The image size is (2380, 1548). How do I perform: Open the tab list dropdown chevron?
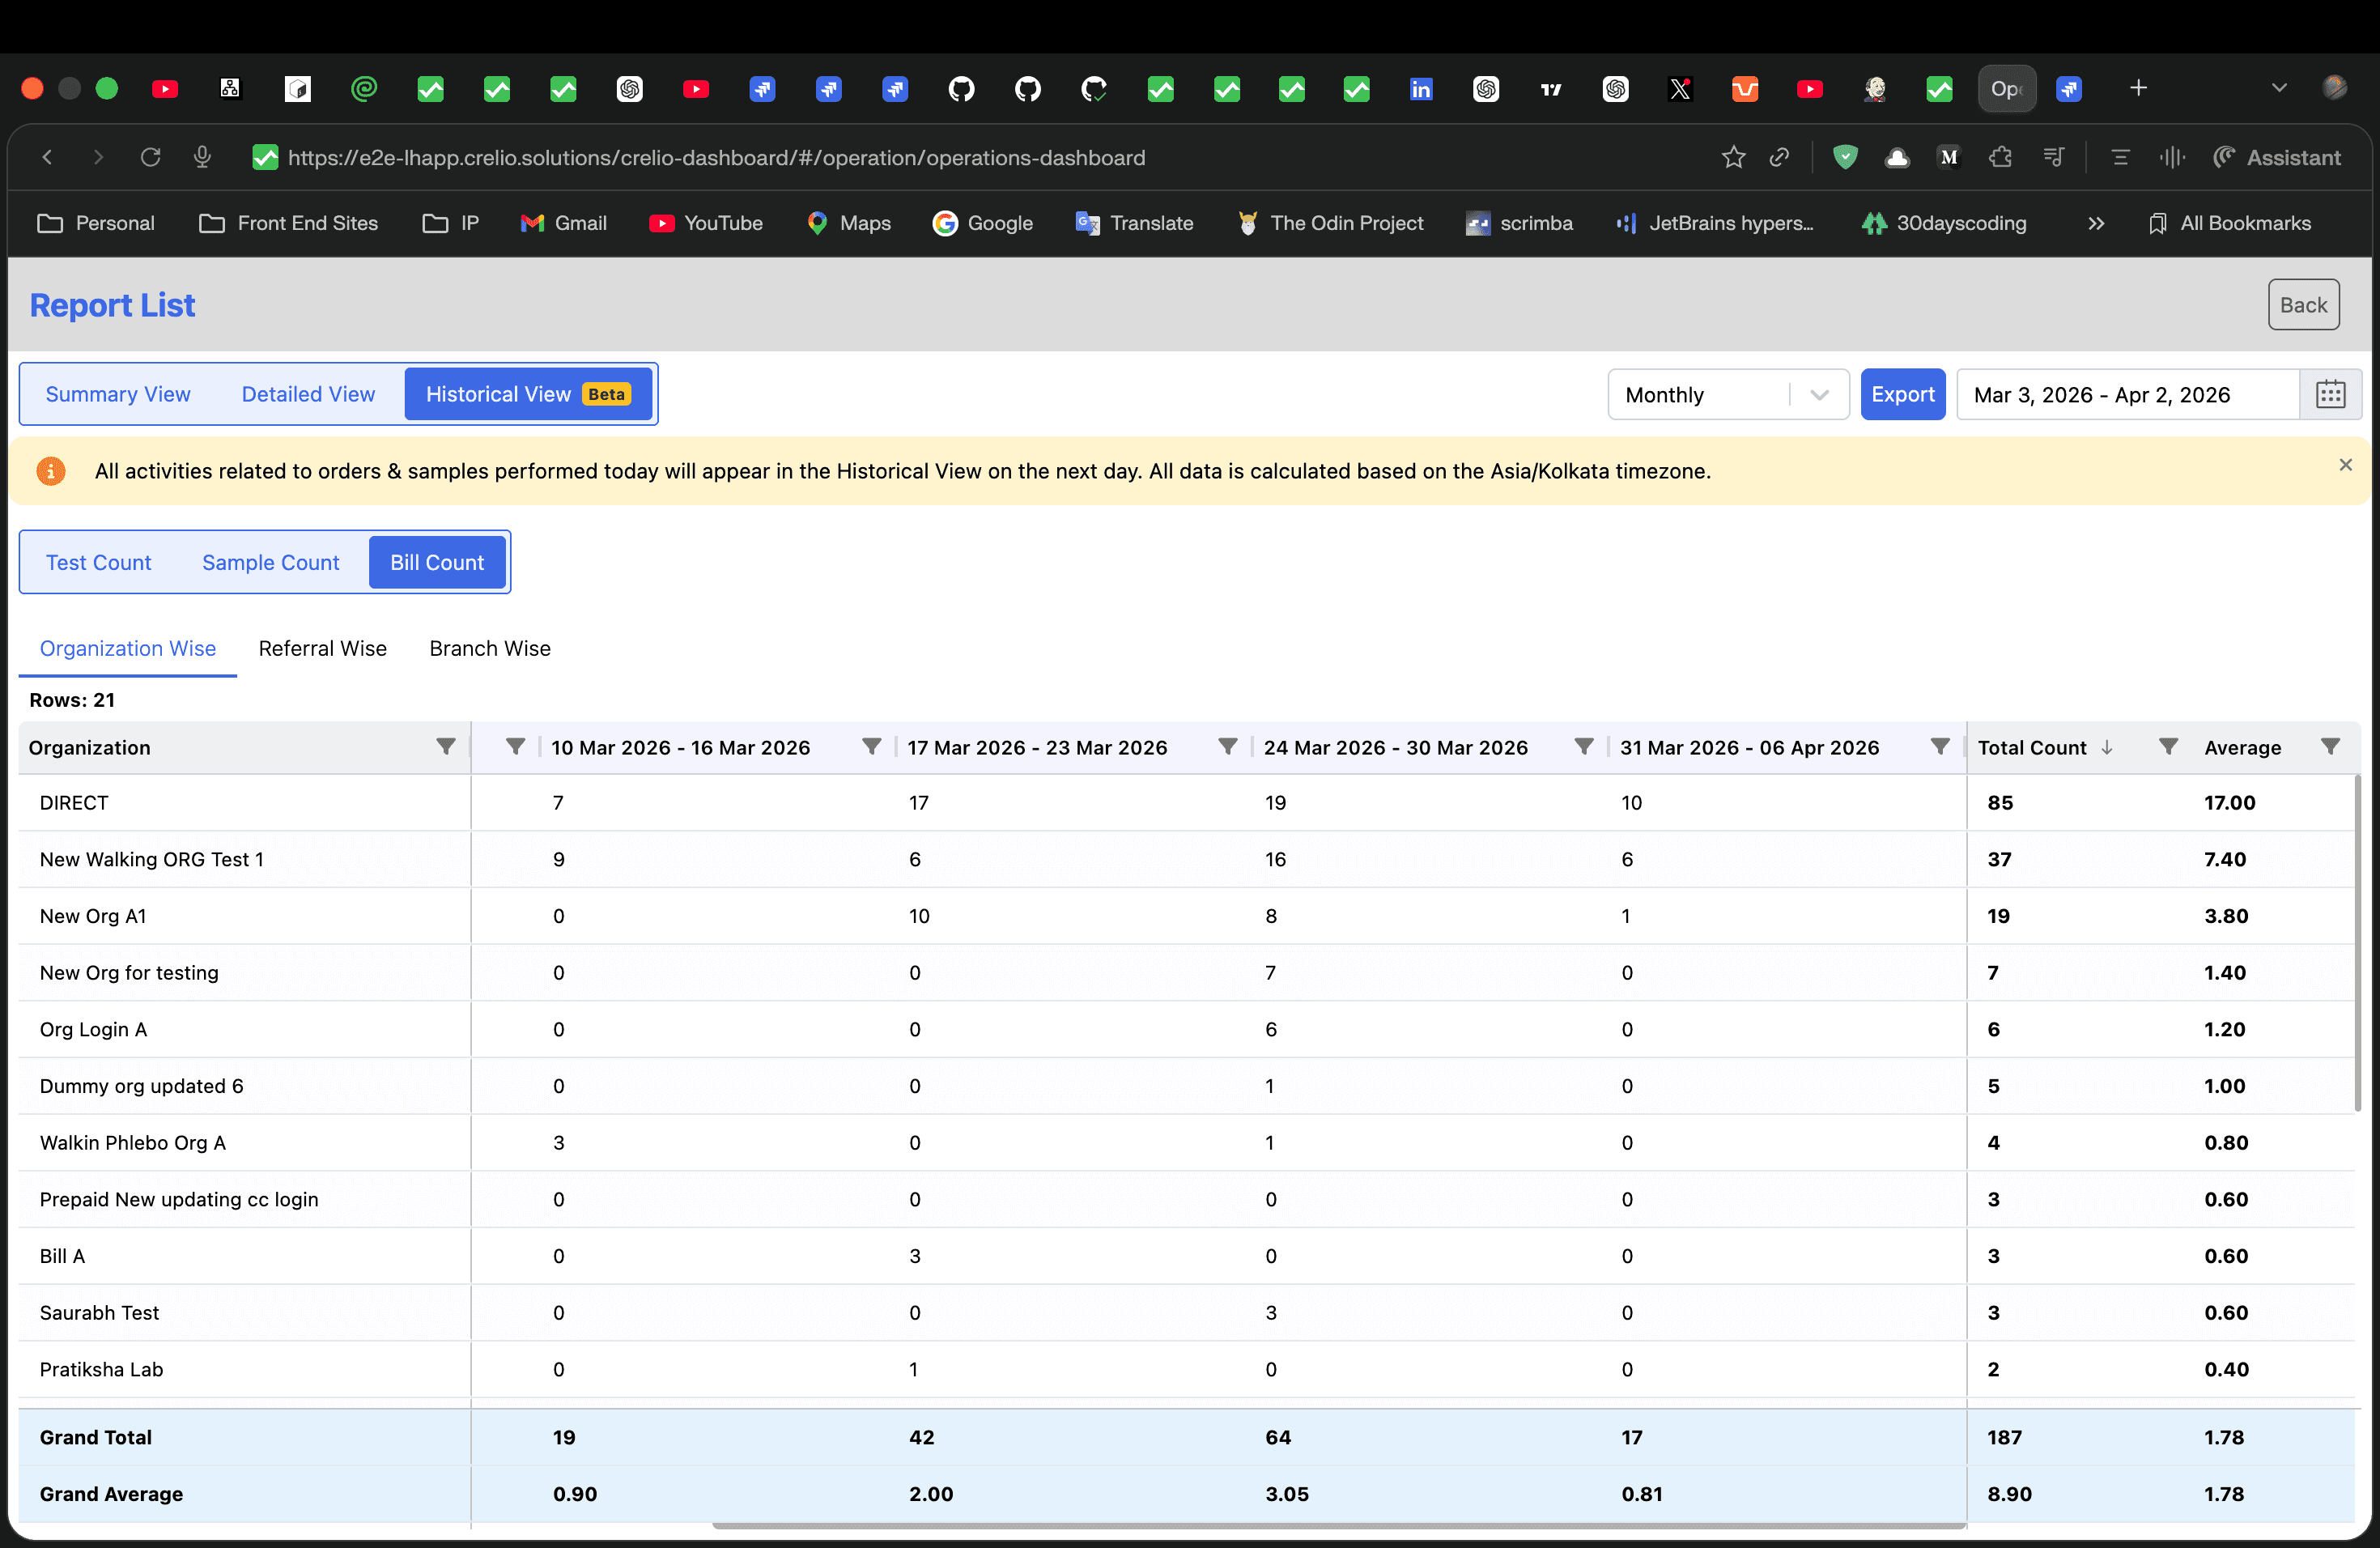2279,88
